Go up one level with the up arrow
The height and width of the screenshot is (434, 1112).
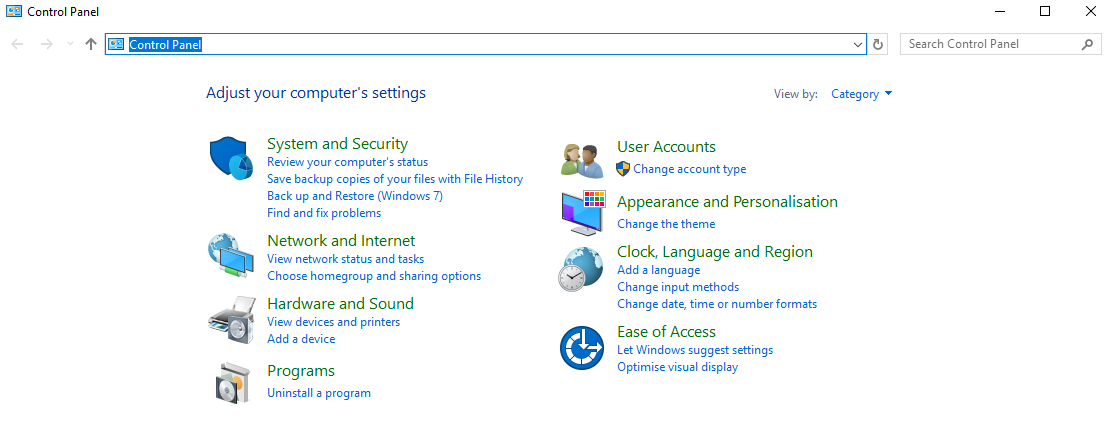(90, 44)
